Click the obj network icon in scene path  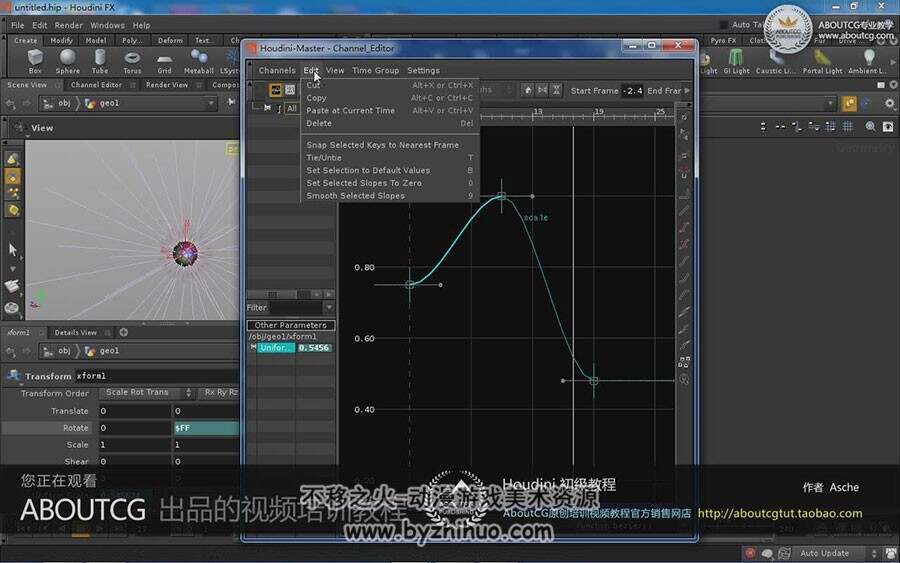[49, 103]
